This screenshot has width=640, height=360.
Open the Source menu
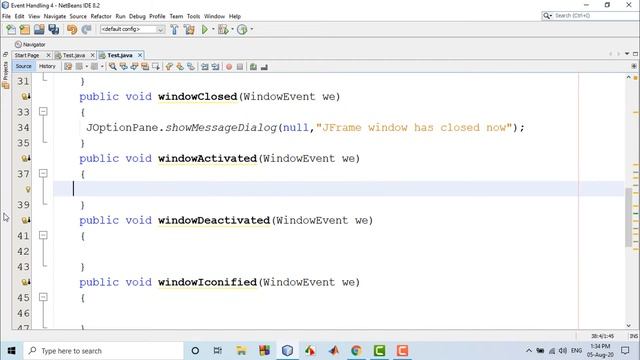pos(78,16)
